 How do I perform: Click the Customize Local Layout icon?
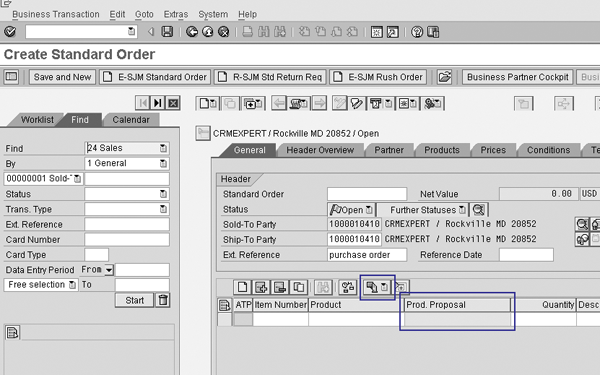[x=433, y=32]
